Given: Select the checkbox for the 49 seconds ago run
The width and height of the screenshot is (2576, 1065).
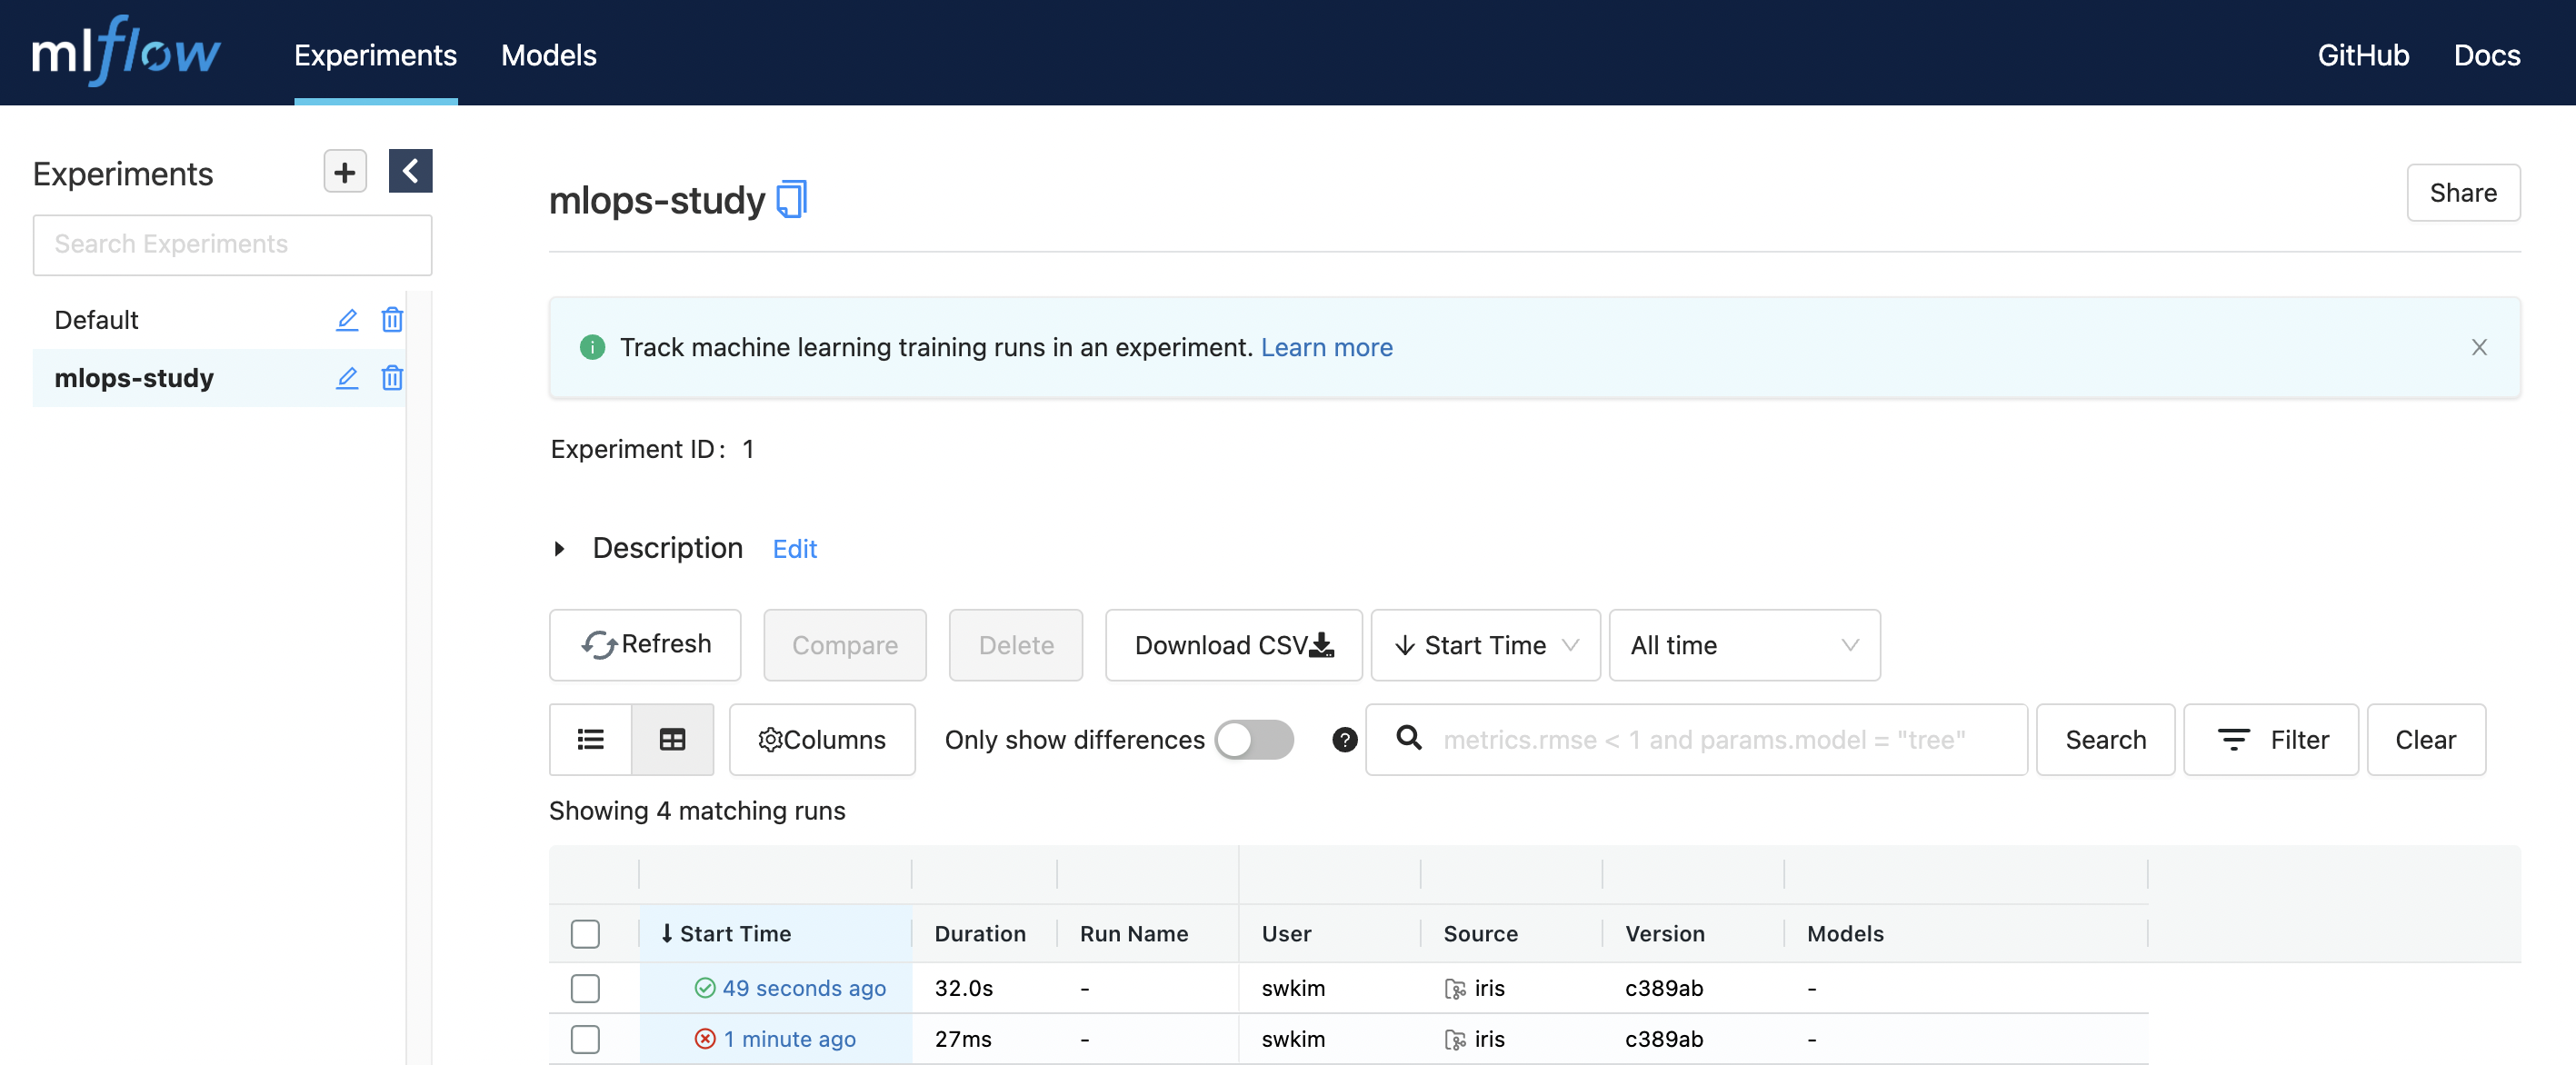Looking at the screenshot, I should (x=586, y=988).
